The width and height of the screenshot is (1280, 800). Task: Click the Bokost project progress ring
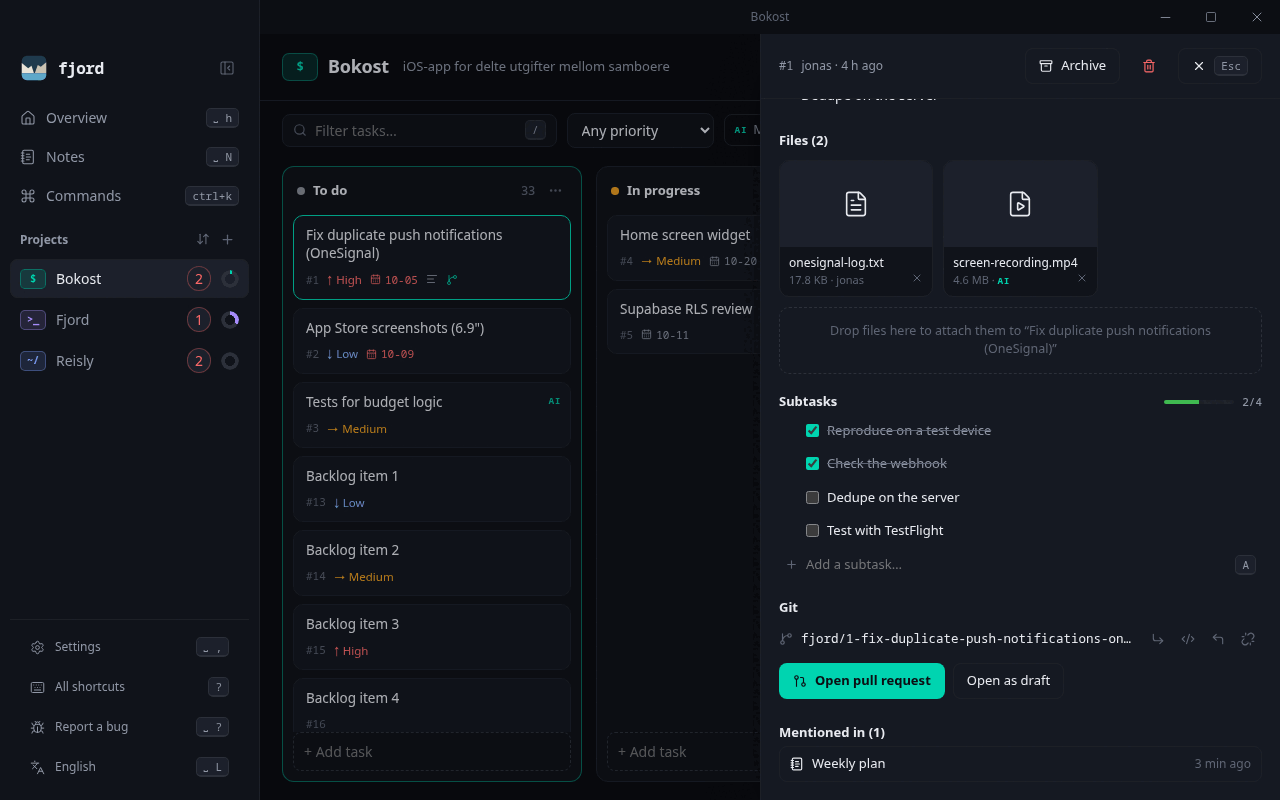coord(230,279)
